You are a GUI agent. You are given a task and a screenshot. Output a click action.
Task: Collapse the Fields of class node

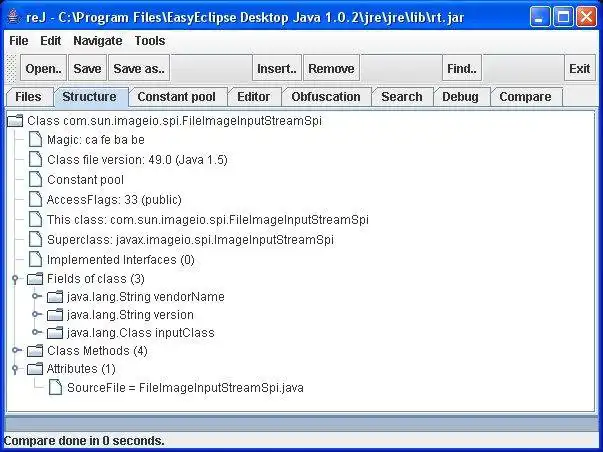point(15,279)
